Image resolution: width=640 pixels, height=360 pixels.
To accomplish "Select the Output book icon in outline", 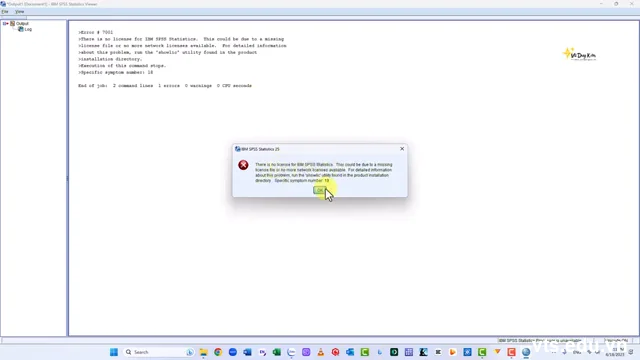I will point(13,24).
